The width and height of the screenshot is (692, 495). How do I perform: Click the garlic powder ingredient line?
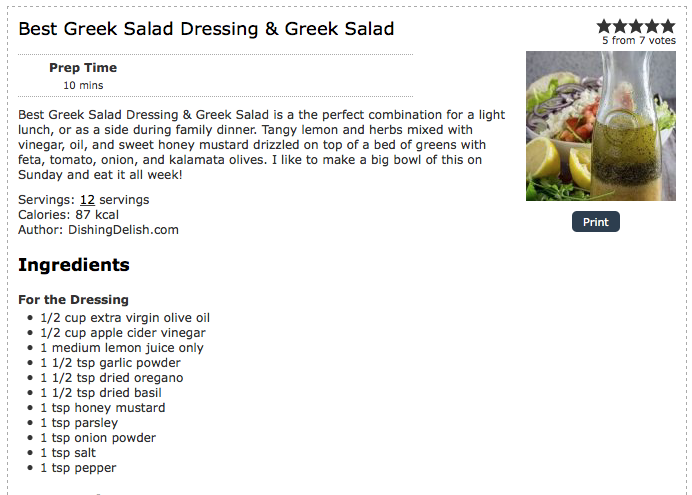(110, 363)
